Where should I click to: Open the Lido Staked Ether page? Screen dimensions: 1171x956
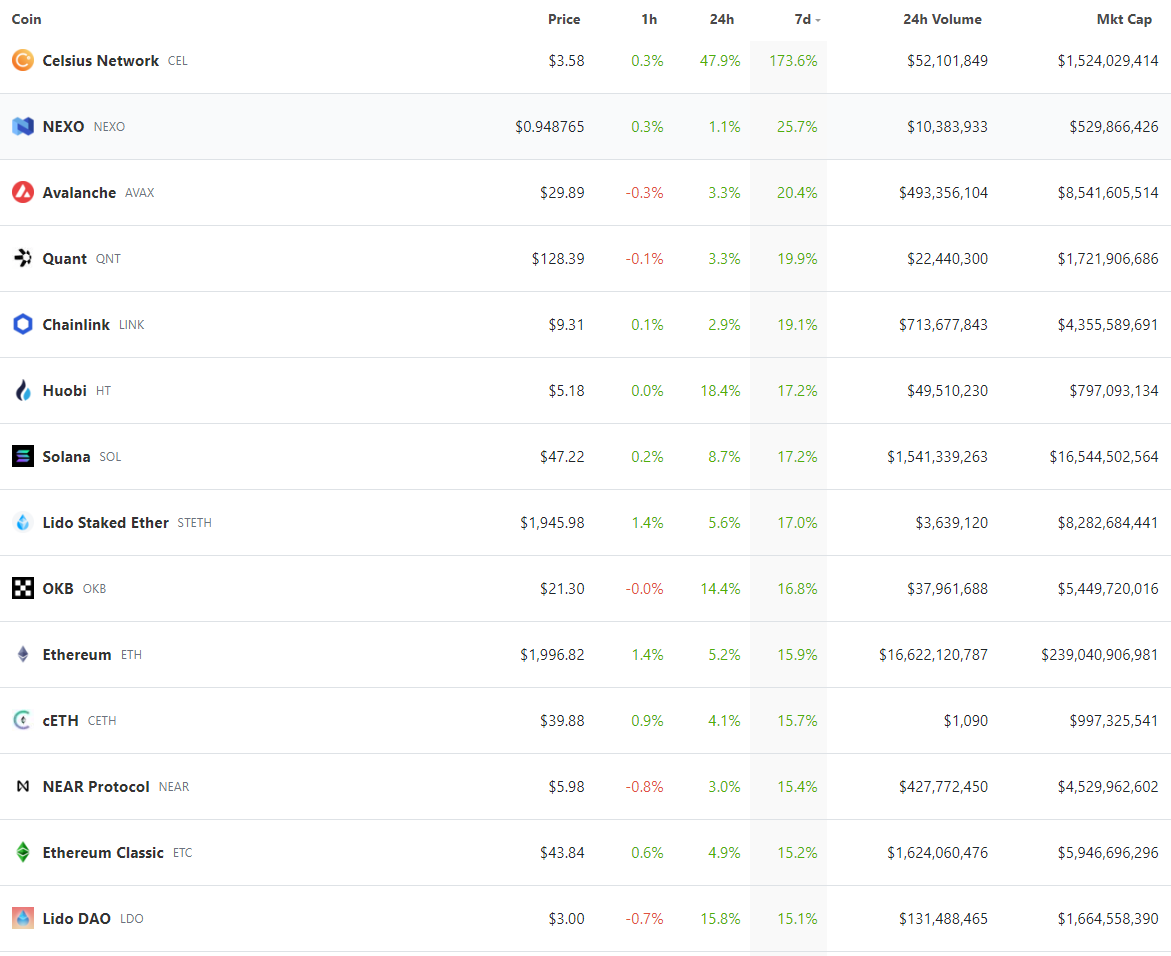click(105, 523)
